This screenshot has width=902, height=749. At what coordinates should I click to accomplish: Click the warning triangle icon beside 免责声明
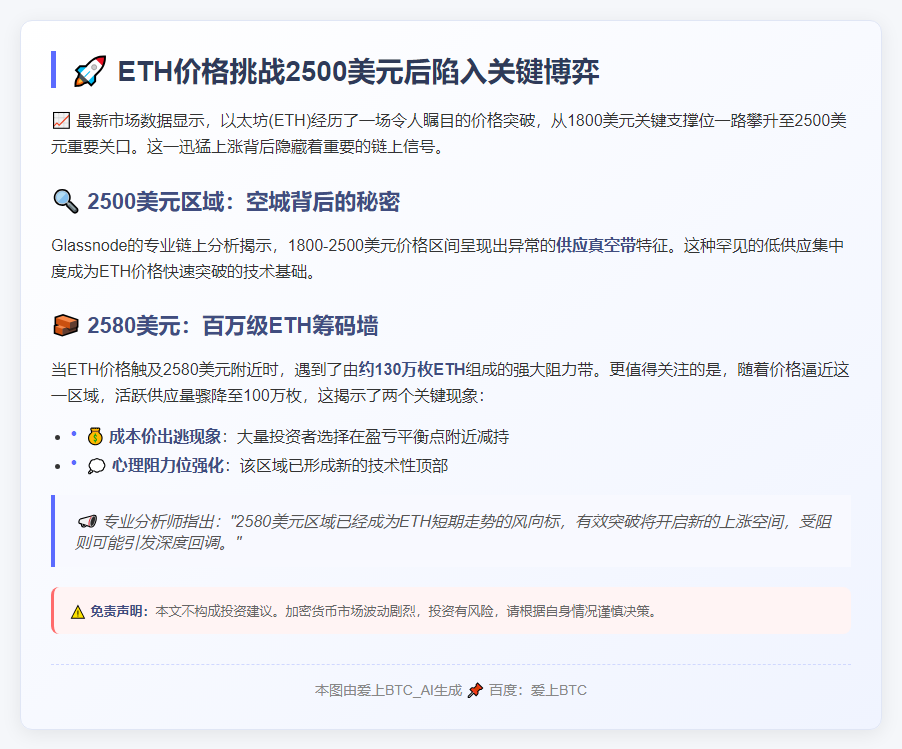[77, 611]
